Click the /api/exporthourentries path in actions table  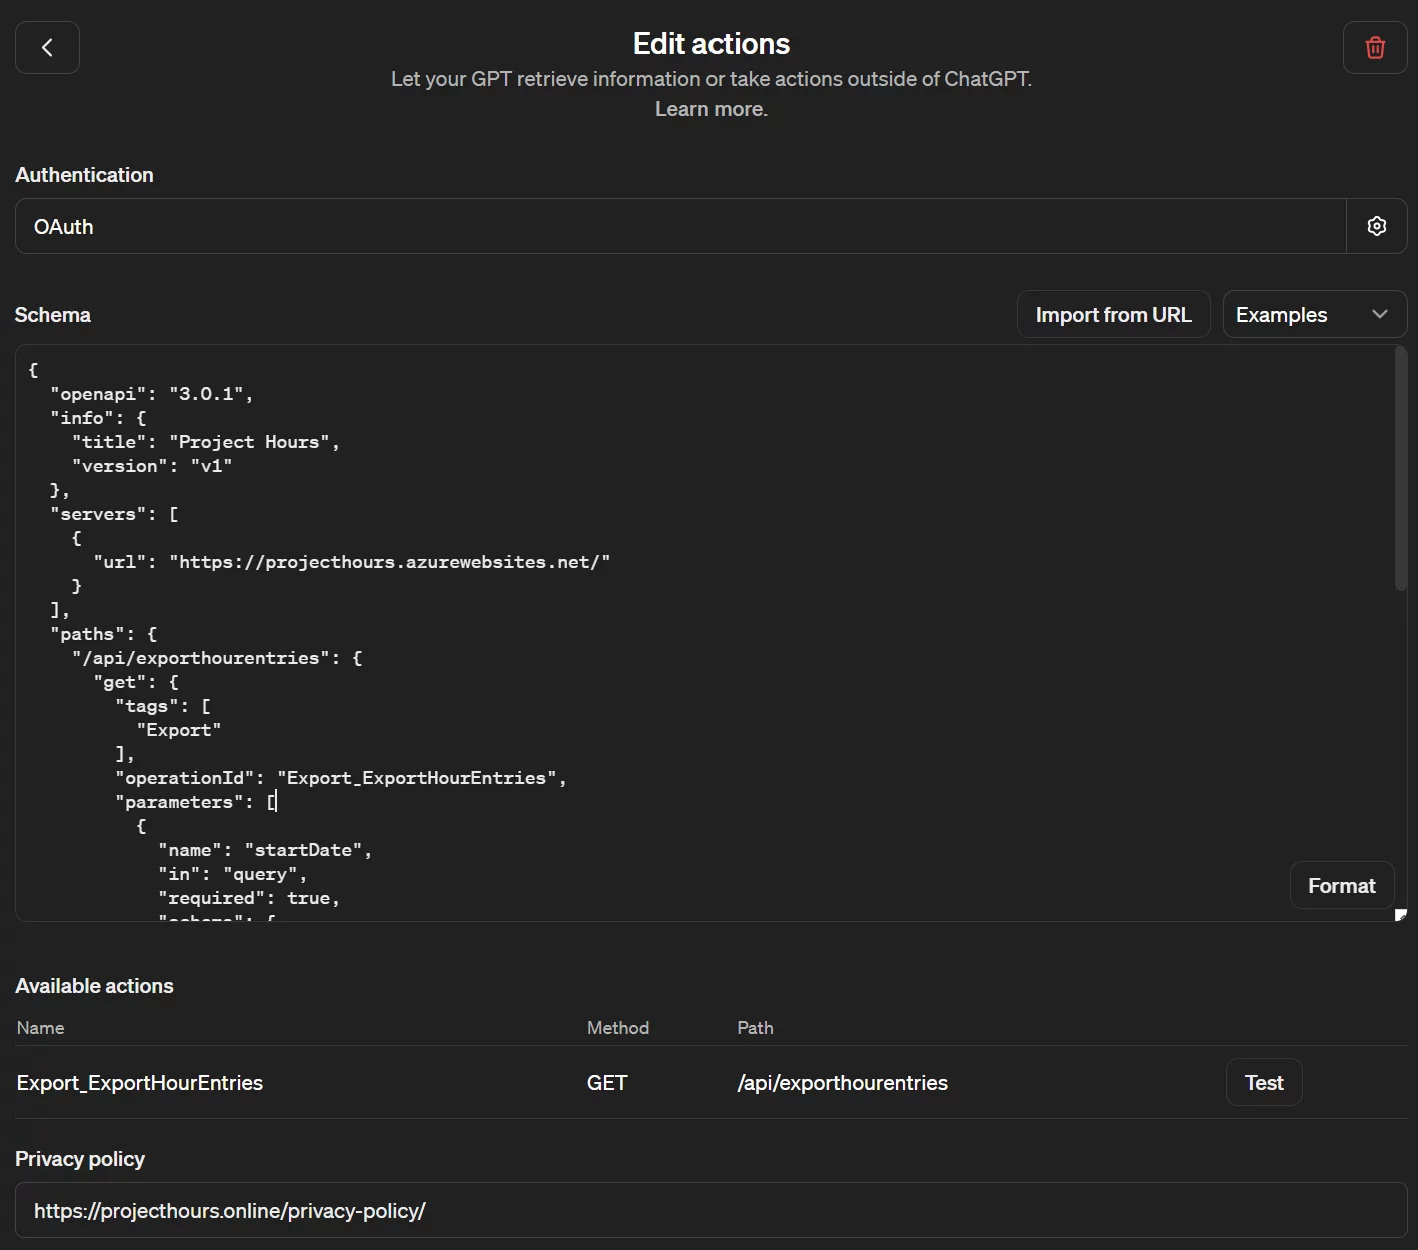tap(842, 1083)
